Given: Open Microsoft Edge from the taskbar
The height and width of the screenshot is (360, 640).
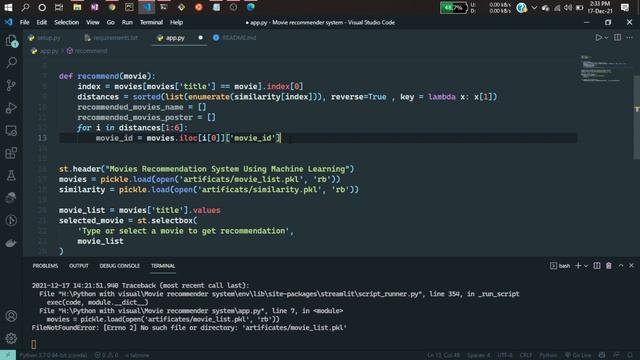Looking at the screenshot, I should click(251, 7).
